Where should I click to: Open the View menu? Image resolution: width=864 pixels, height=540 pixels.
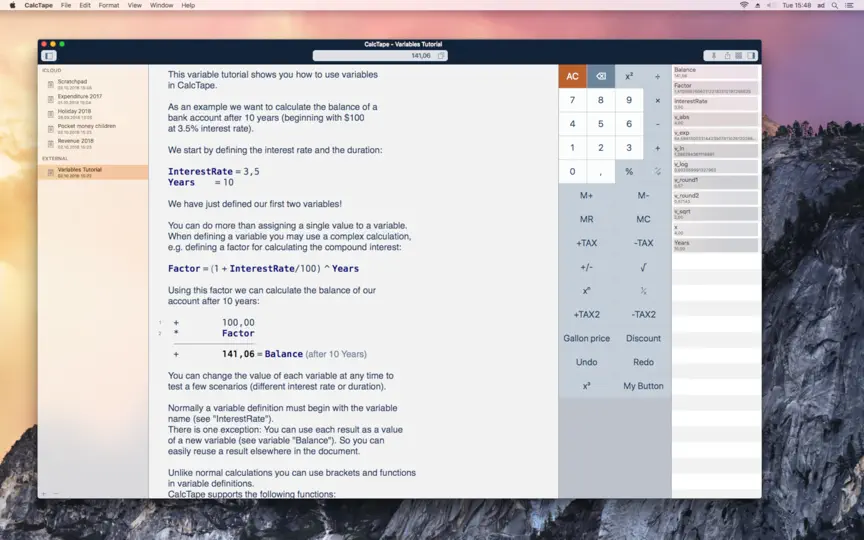134,5
